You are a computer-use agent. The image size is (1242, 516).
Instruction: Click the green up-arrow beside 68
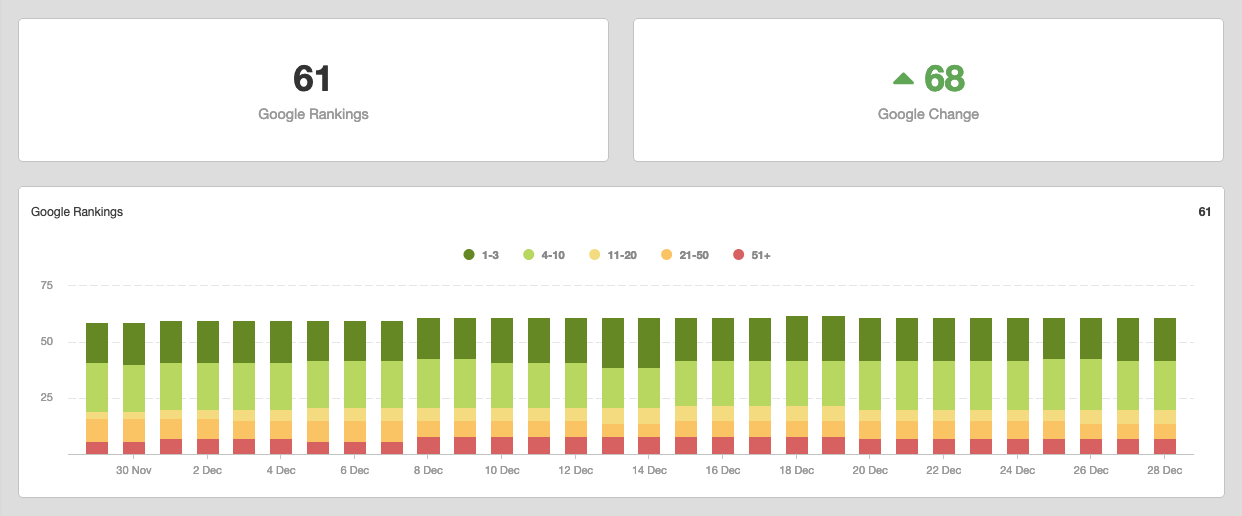point(903,78)
